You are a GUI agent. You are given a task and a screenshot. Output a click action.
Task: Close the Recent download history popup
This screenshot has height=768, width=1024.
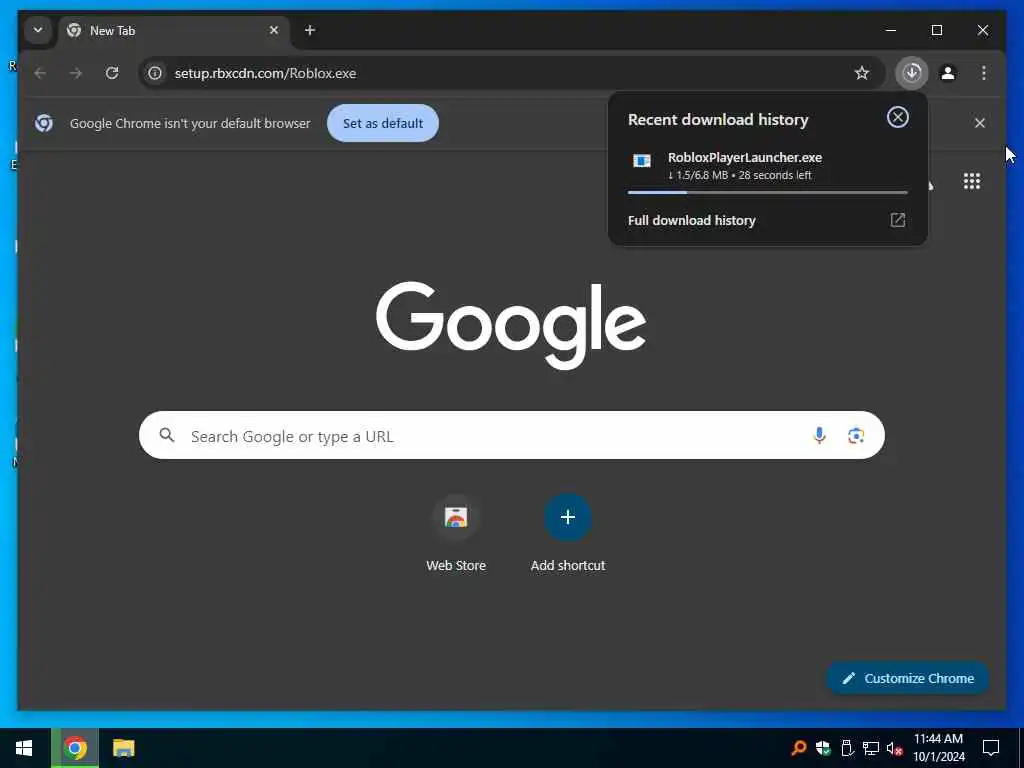pos(898,118)
